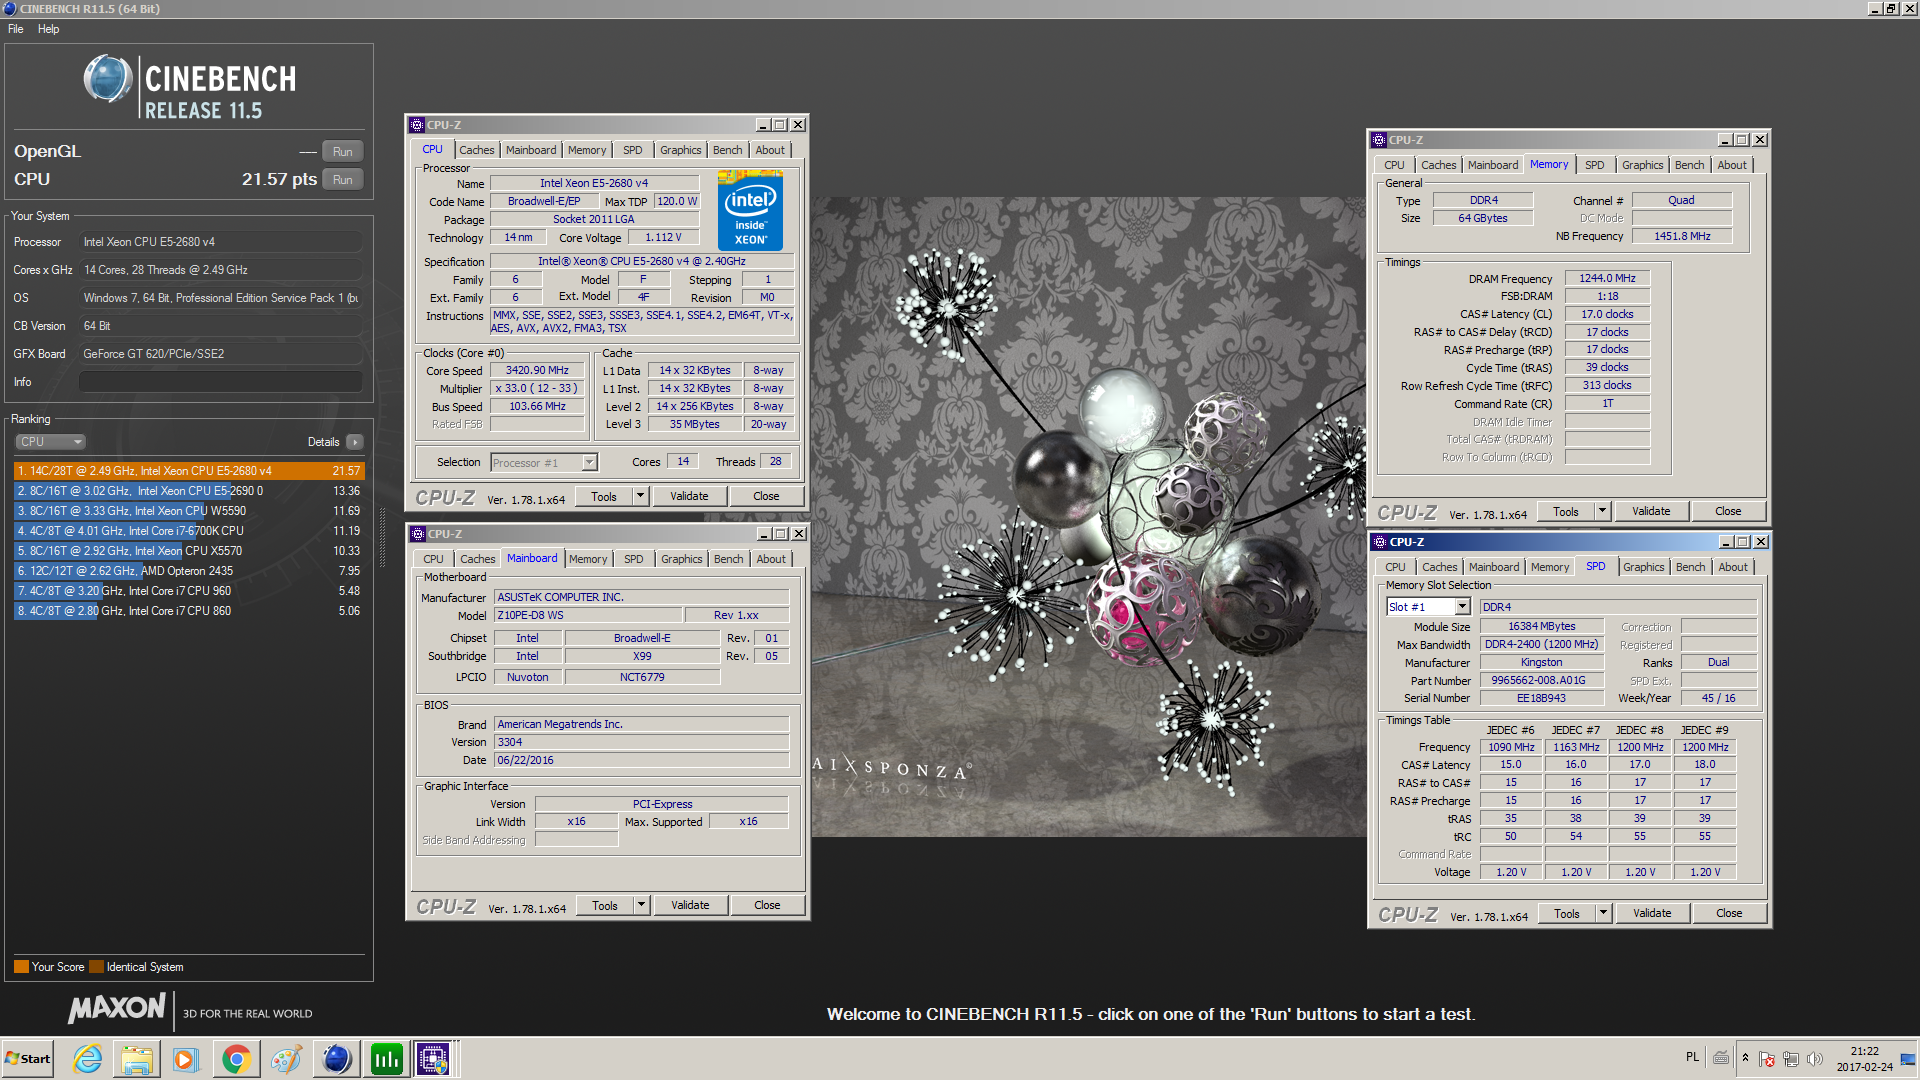Click the Core Speed 3420.90 MHz value
The width and height of the screenshot is (1920, 1080).
pos(537,371)
